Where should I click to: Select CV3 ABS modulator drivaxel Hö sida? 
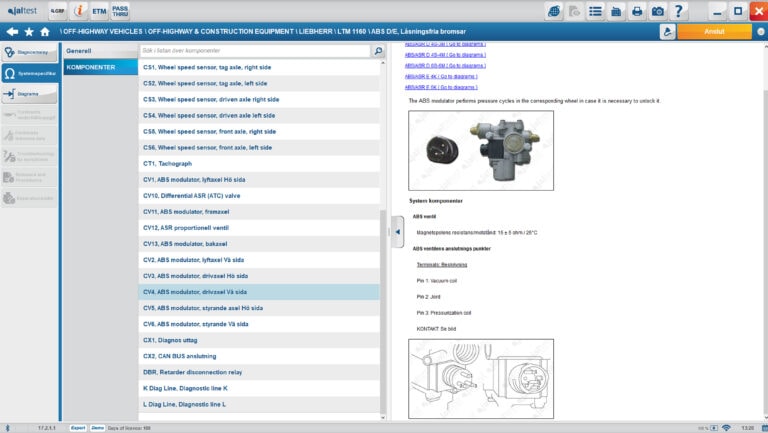(x=259, y=276)
